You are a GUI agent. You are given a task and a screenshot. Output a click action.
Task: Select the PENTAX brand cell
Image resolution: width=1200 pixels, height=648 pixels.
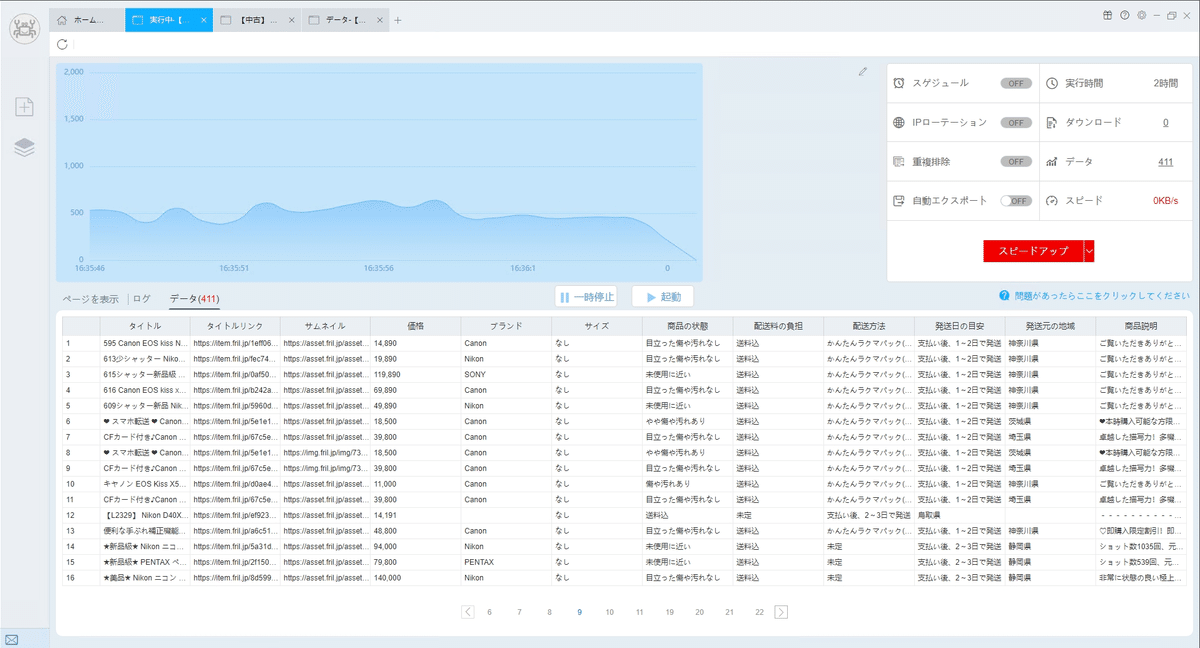[506, 562]
